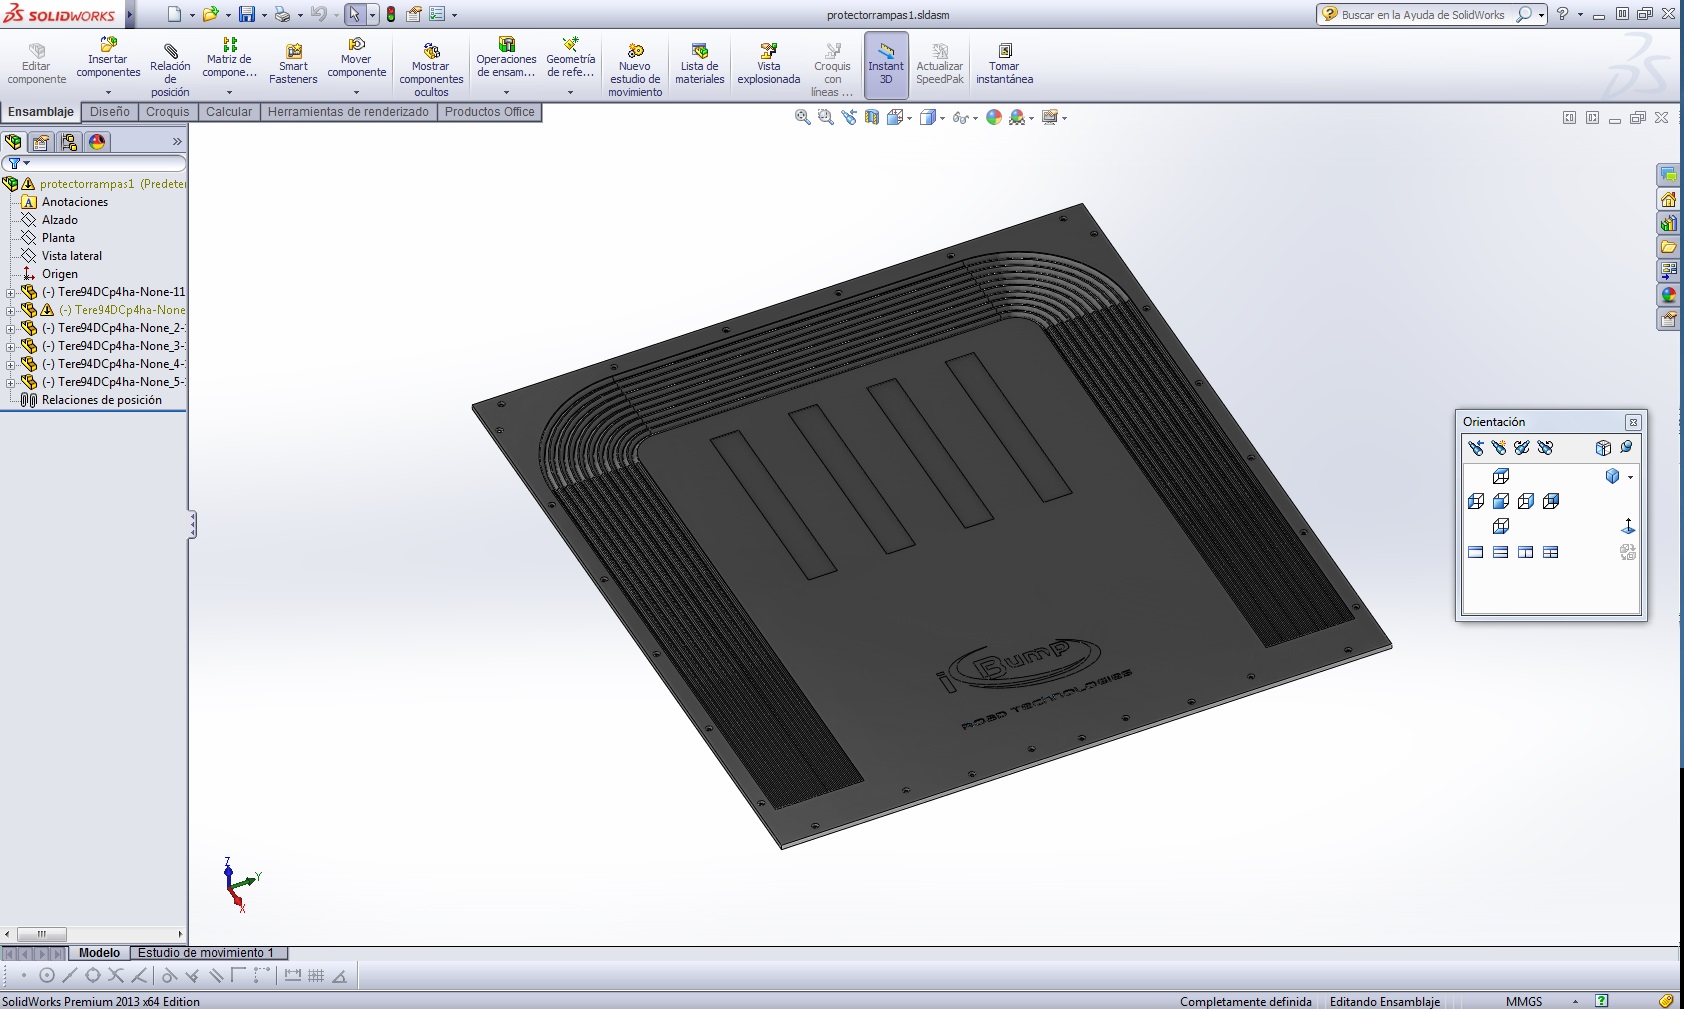Open Display style dropdown arrow
Viewport: 1684px width, 1009px height.
942,119
